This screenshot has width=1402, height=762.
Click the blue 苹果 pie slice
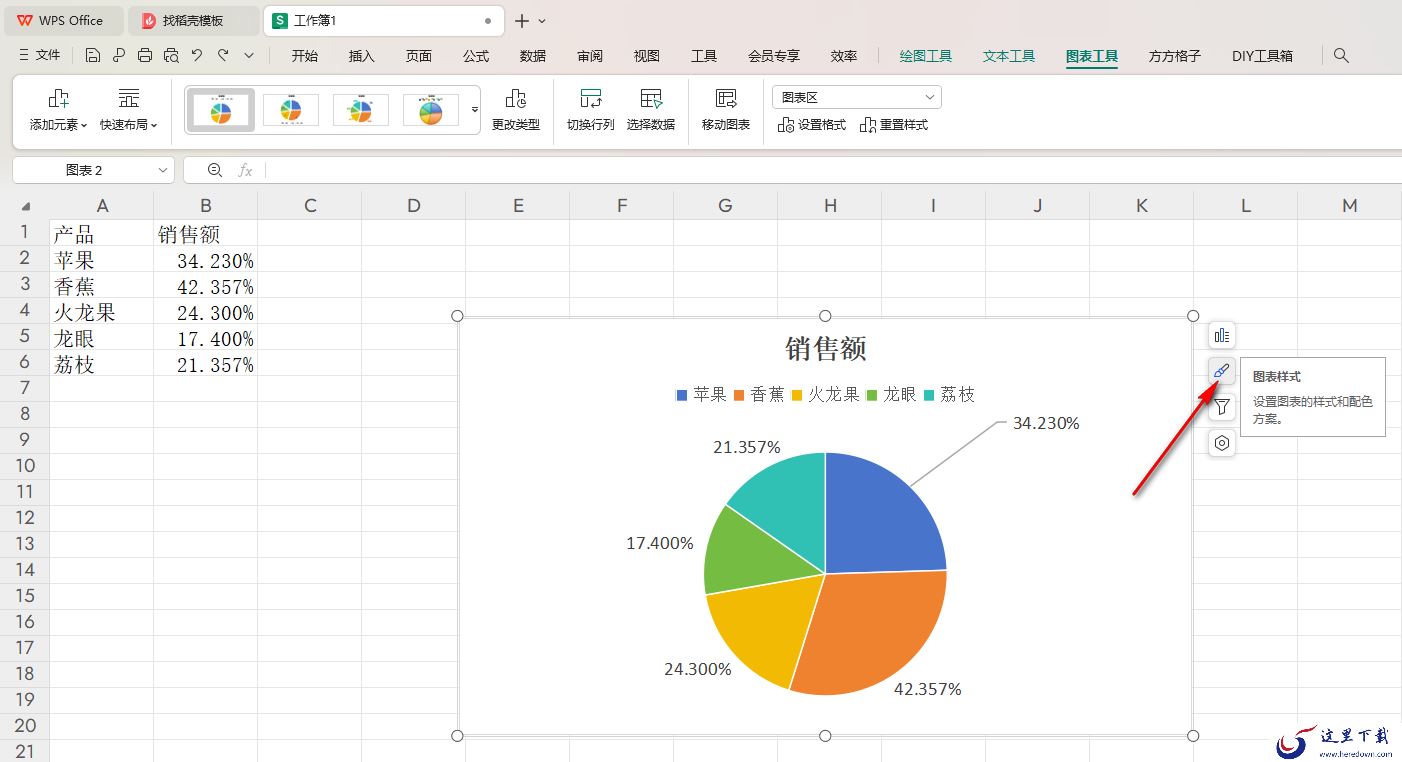(x=880, y=520)
